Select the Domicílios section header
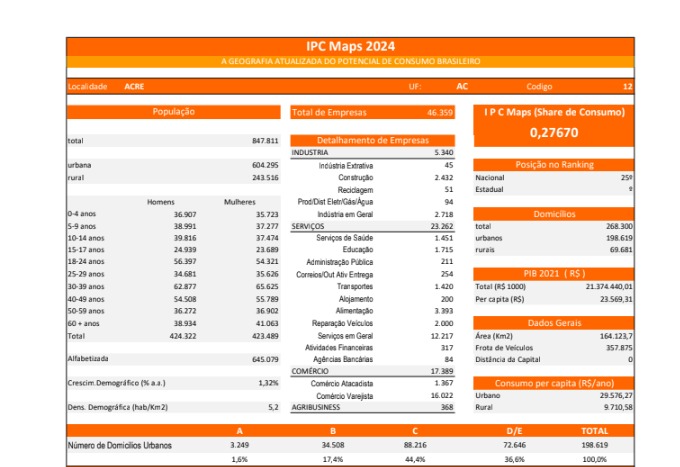 coord(553,214)
